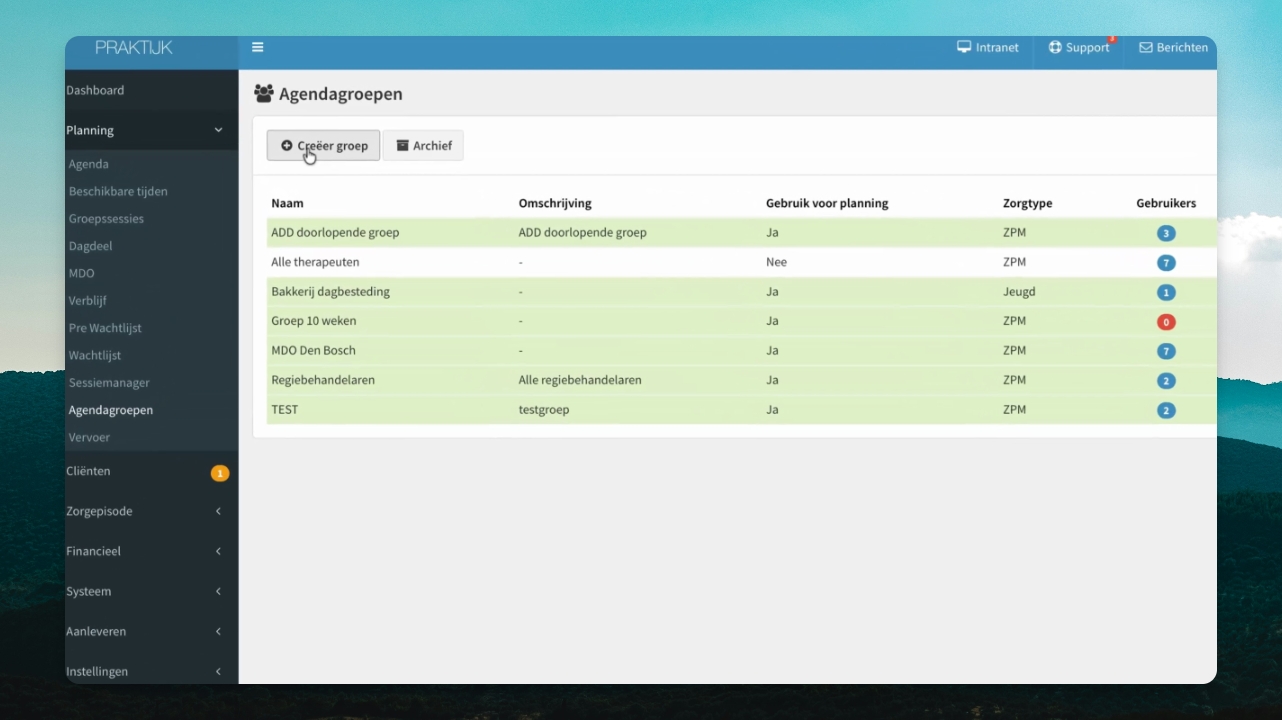Open the Archief button
1282x720 pixels.
coord(423,145)
